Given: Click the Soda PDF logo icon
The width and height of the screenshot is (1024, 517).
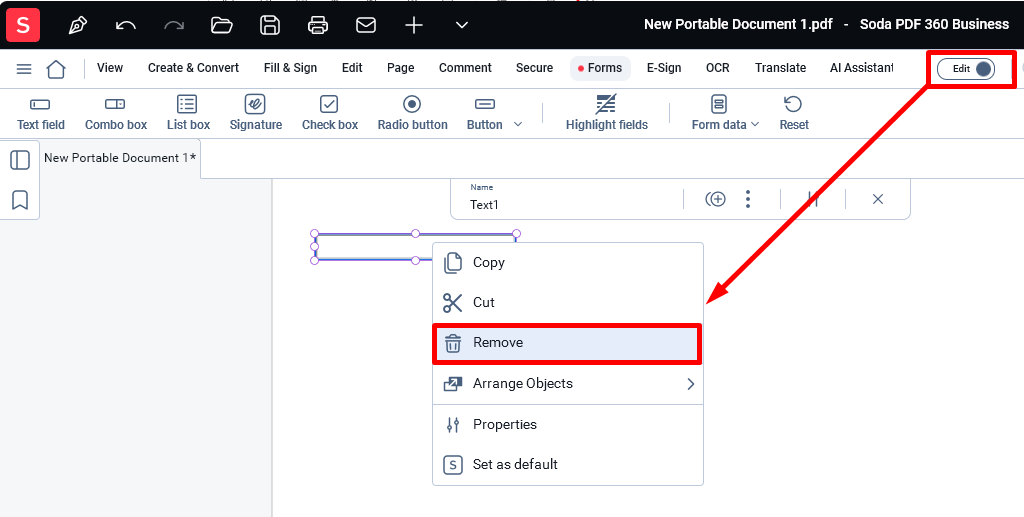Looking at the screenshot, I should tap(23, 25).
